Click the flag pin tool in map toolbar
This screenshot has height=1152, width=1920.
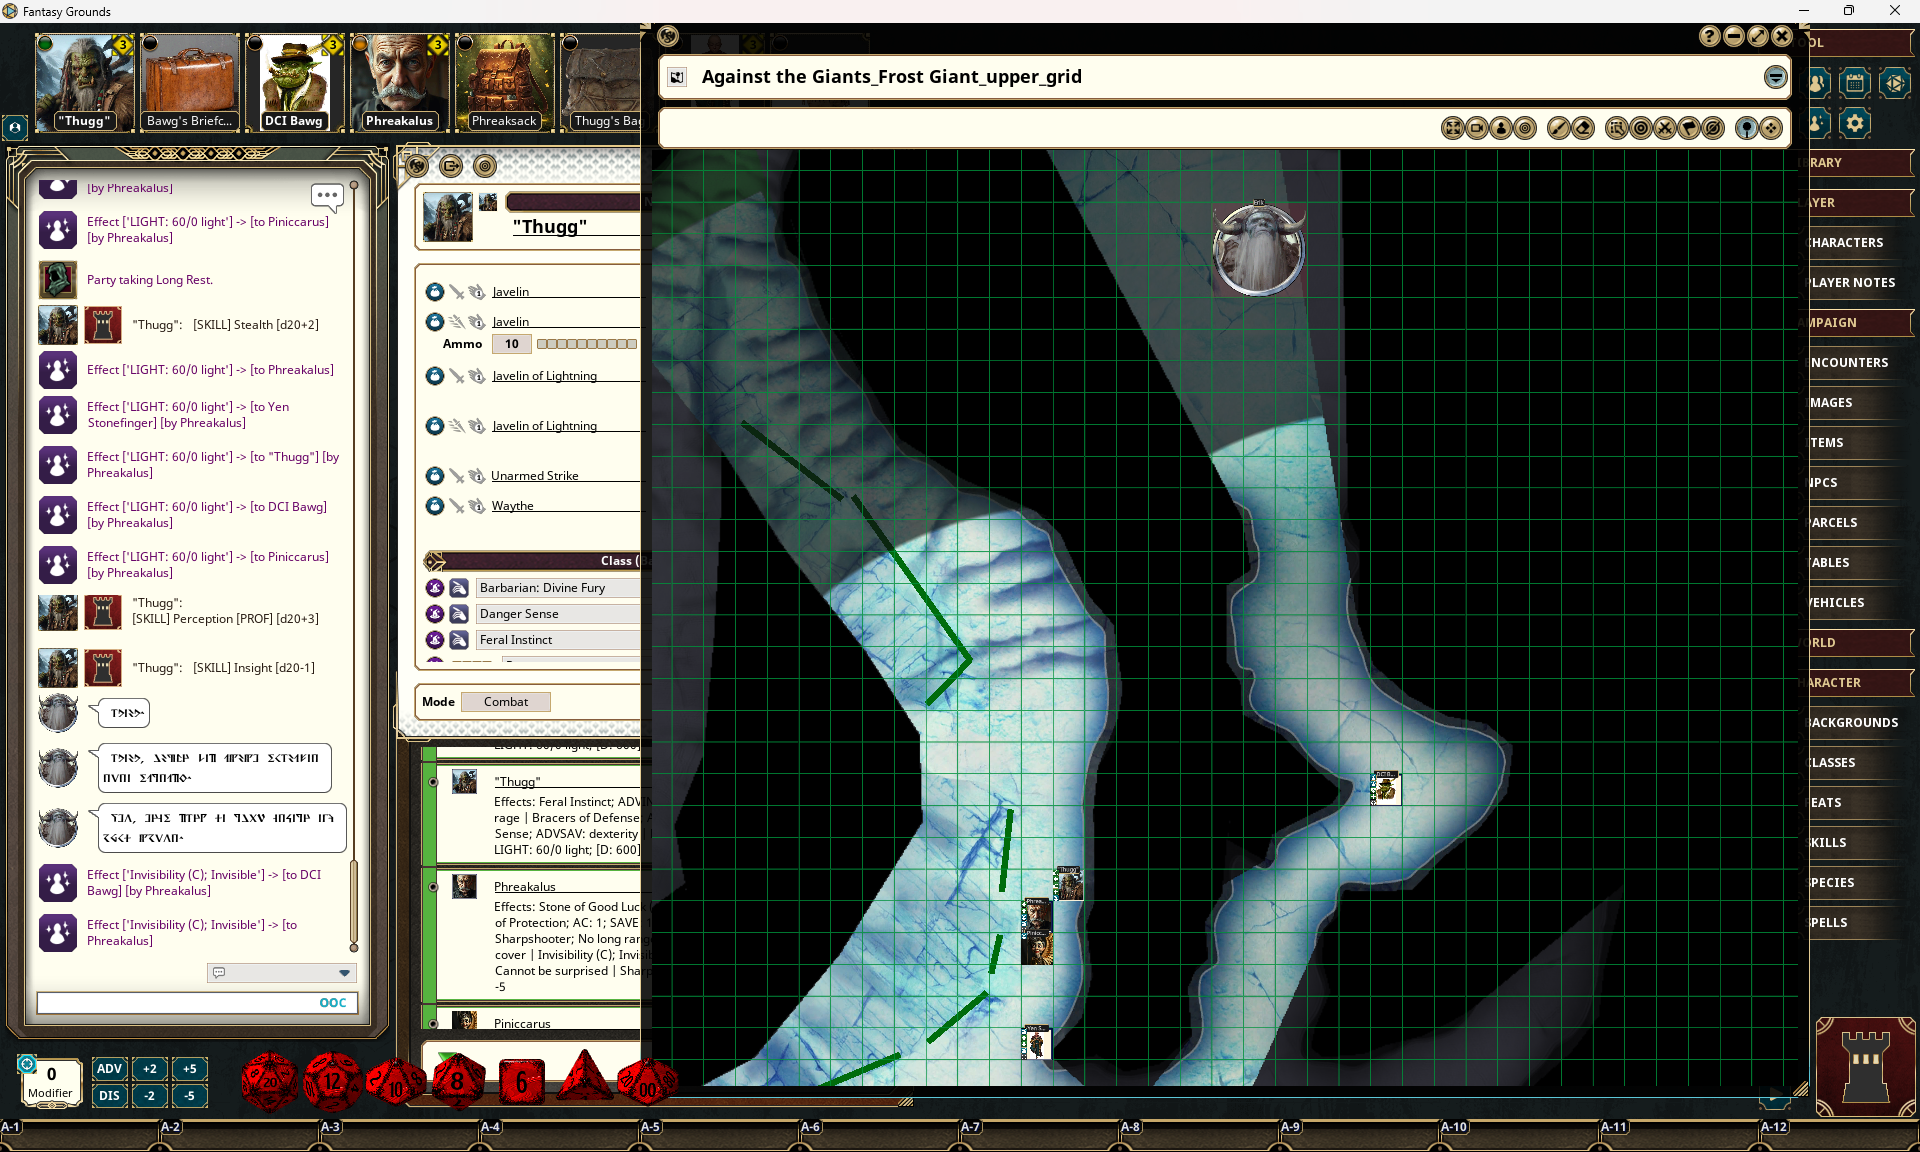(1689, 128)
